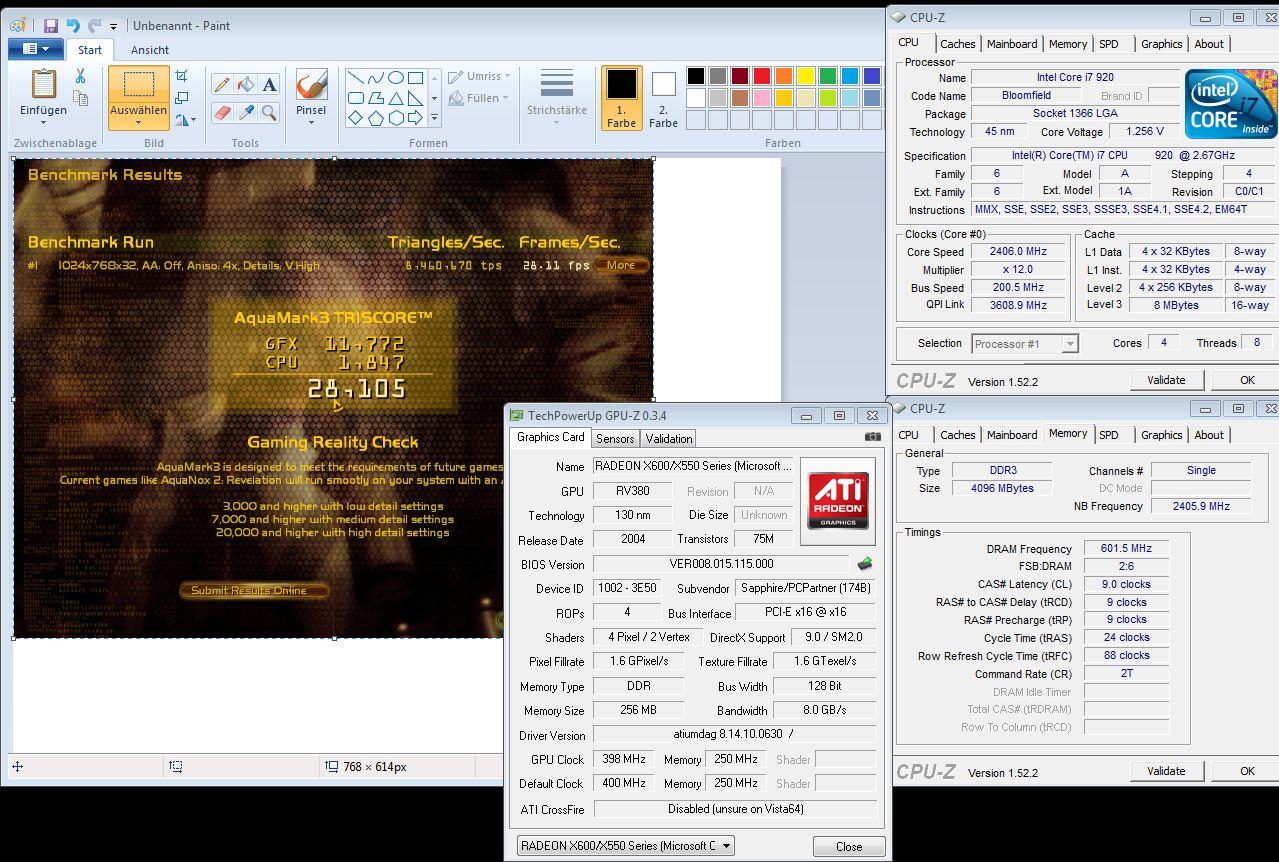Open the Processor #1 selection combo box
This screenshot has width=1279, height=862.
pyautogui.click(x=1024, y=344)
